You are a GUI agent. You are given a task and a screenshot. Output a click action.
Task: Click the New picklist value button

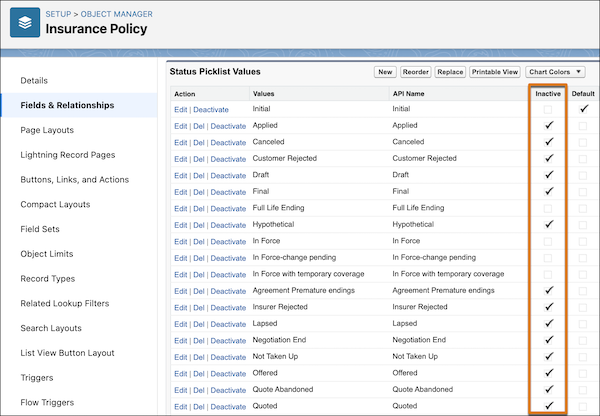click(385, 72)
